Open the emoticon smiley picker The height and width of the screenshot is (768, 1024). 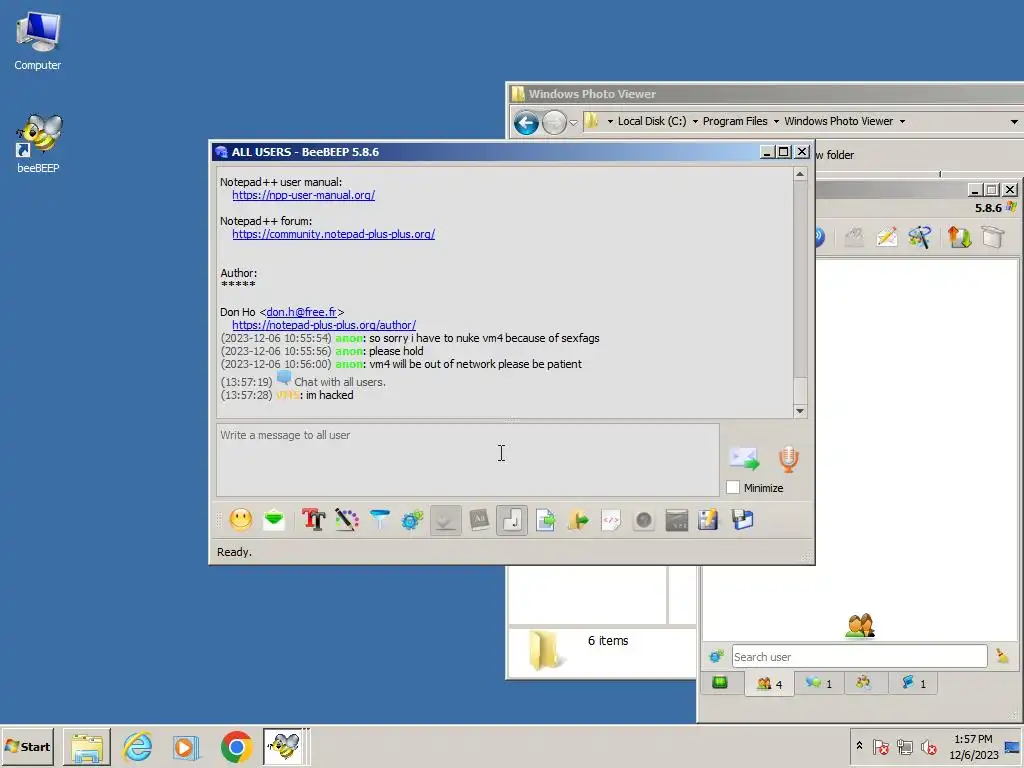coord(241,520)
